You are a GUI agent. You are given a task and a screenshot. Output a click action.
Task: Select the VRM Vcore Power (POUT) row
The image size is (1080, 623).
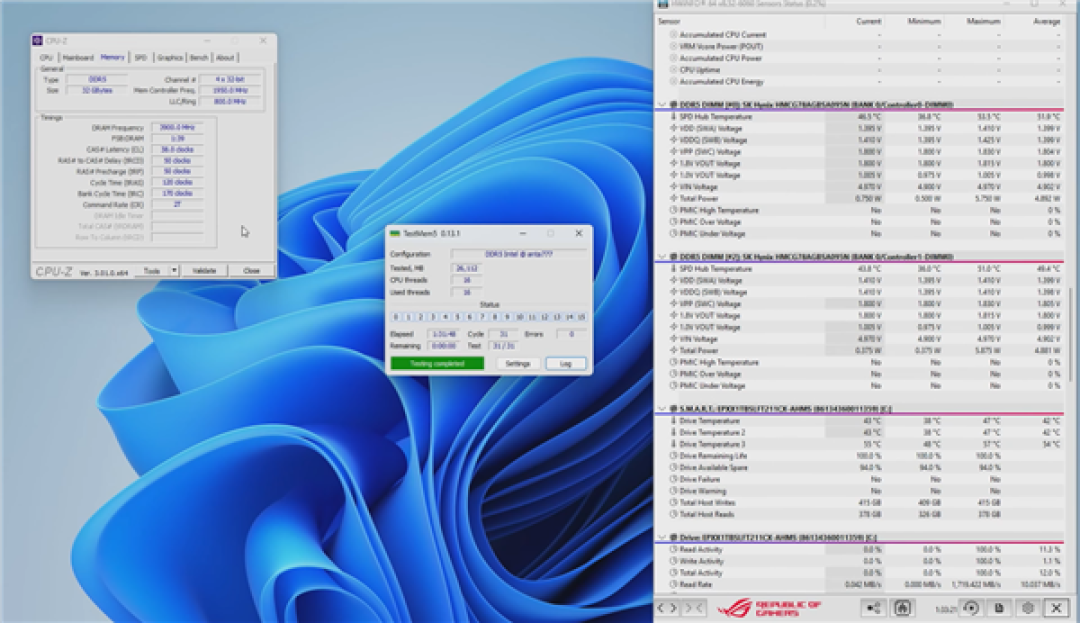click(x=861, y=46)
